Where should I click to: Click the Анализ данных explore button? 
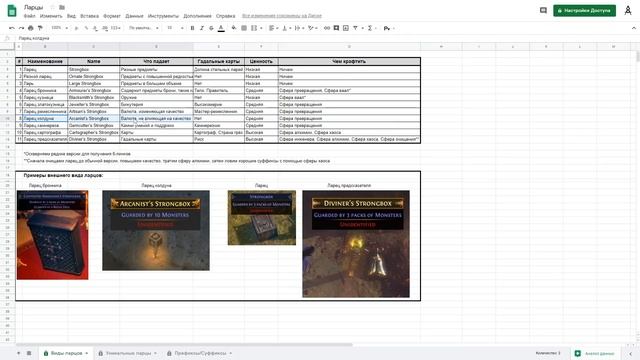[595, 353]
